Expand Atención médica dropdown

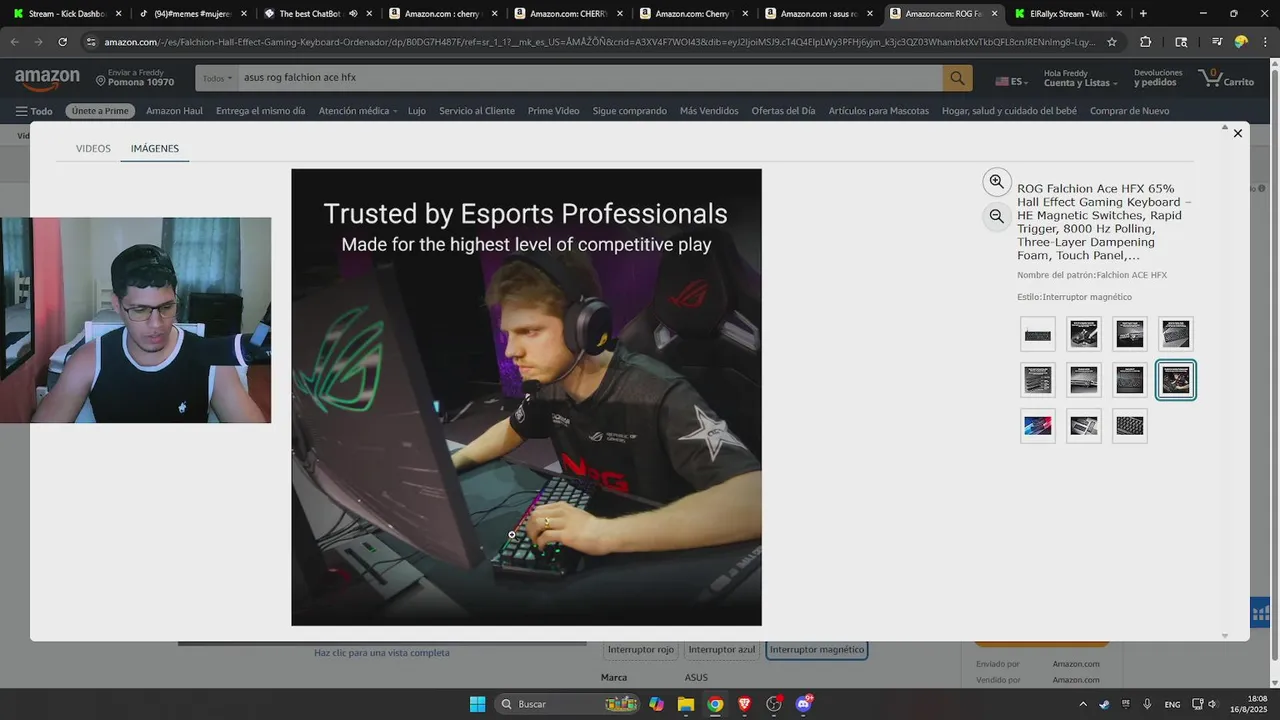click(357, 111)
